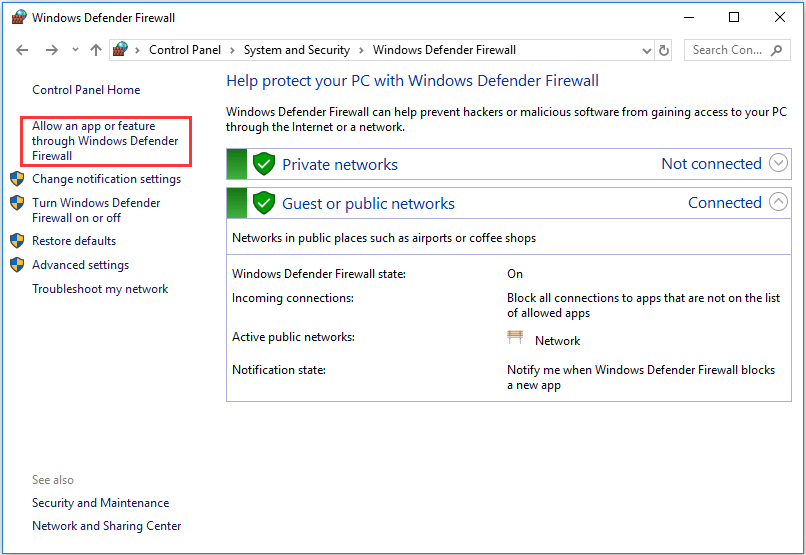Viewport: 806px width, 555px height.
Task: Close the Windows Defender Firewall window
Action: click(x=780, y=17)
